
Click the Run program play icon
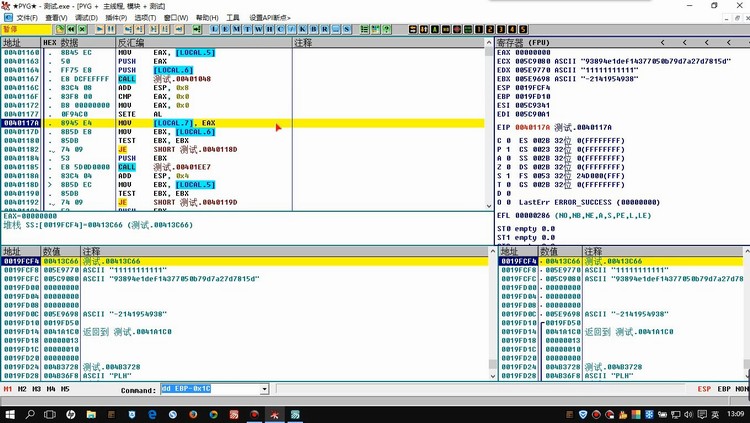coord(99,29)
